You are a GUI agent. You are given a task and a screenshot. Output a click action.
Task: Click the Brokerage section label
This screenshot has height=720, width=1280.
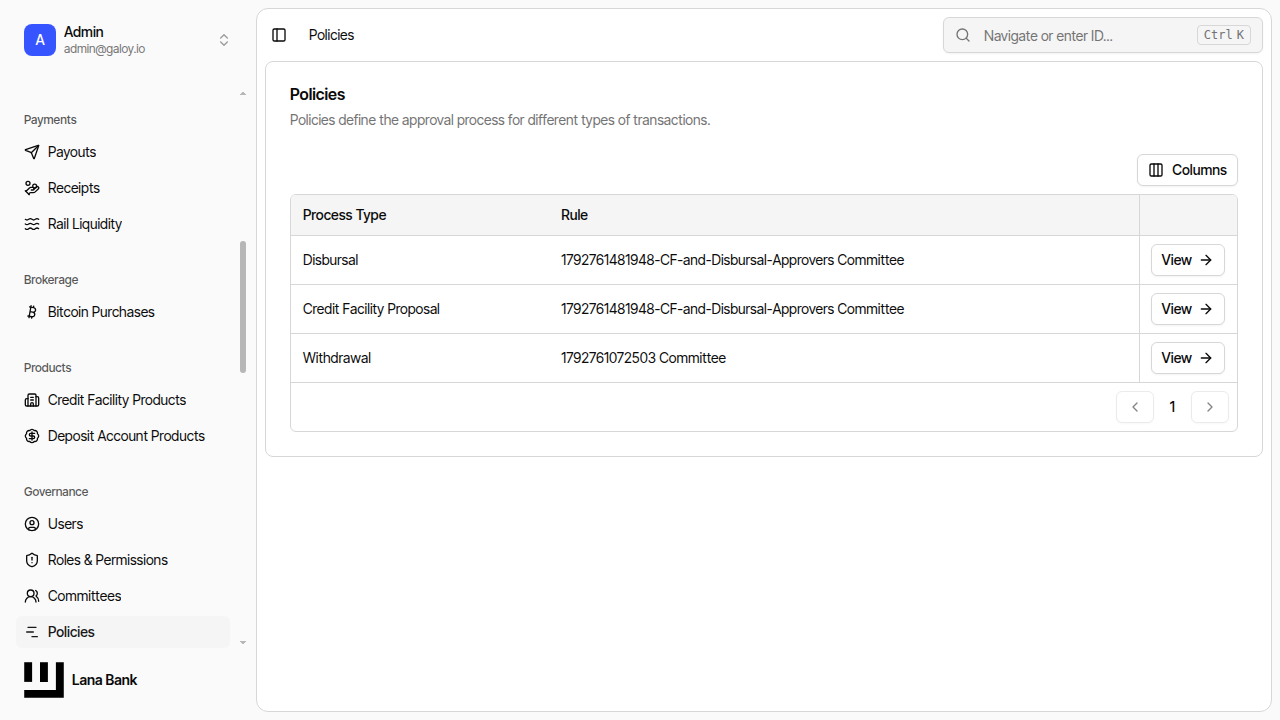pos(51,280)
